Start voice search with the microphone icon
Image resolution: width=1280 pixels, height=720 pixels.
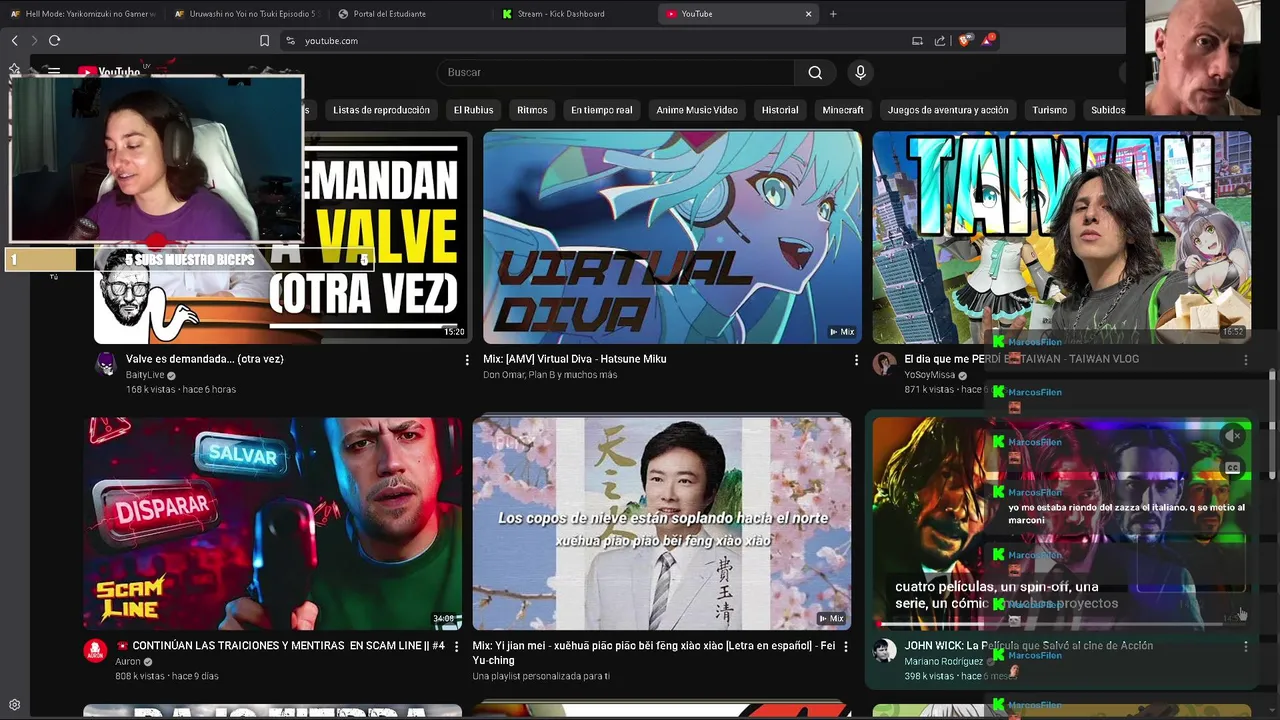860,72
